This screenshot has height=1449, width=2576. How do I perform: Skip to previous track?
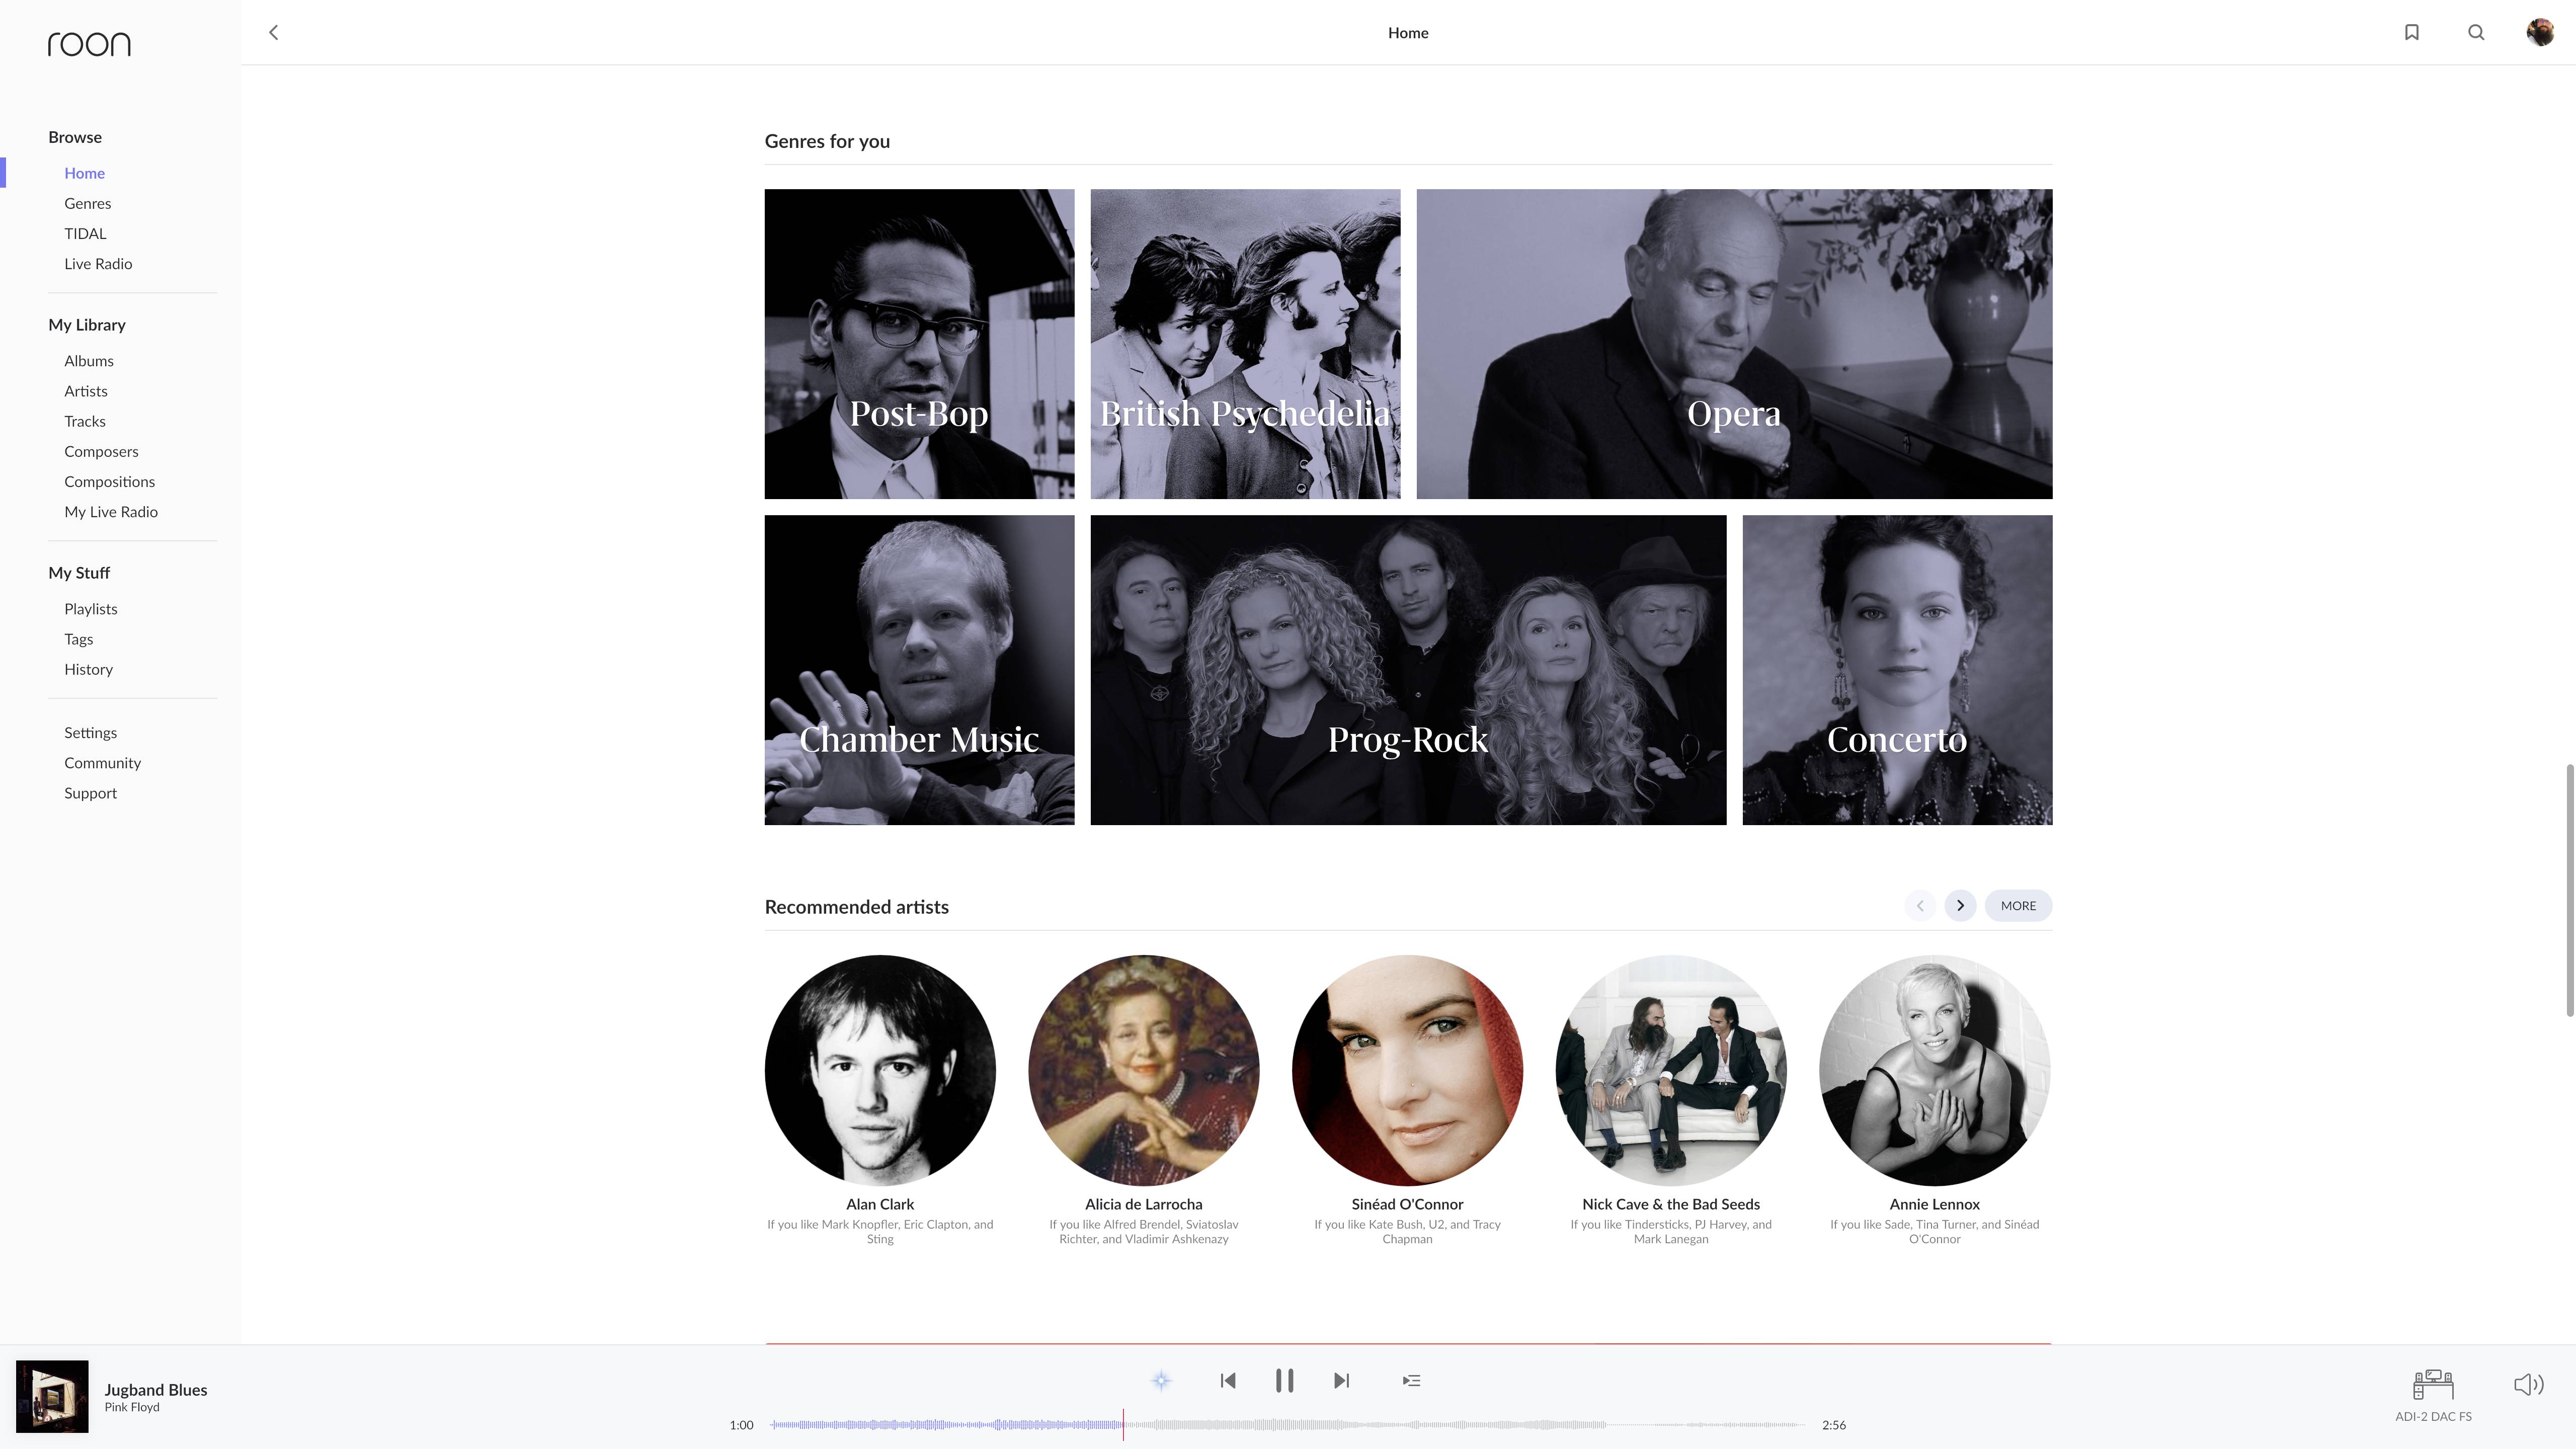click(1228, 1380)
